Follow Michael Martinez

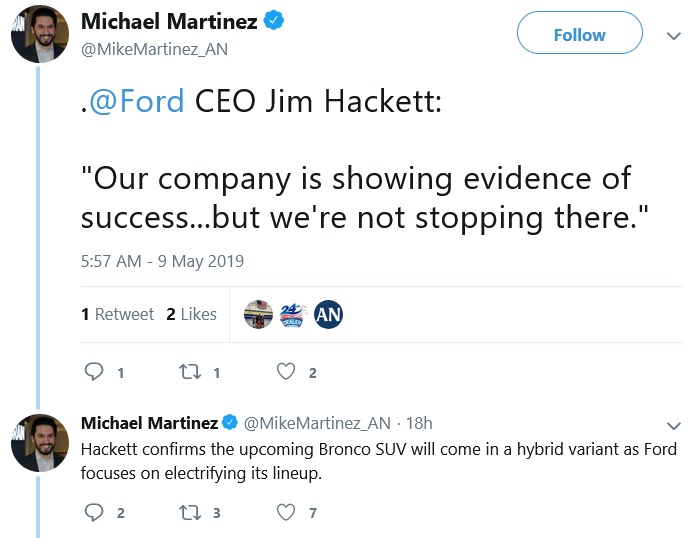(579, 35)
